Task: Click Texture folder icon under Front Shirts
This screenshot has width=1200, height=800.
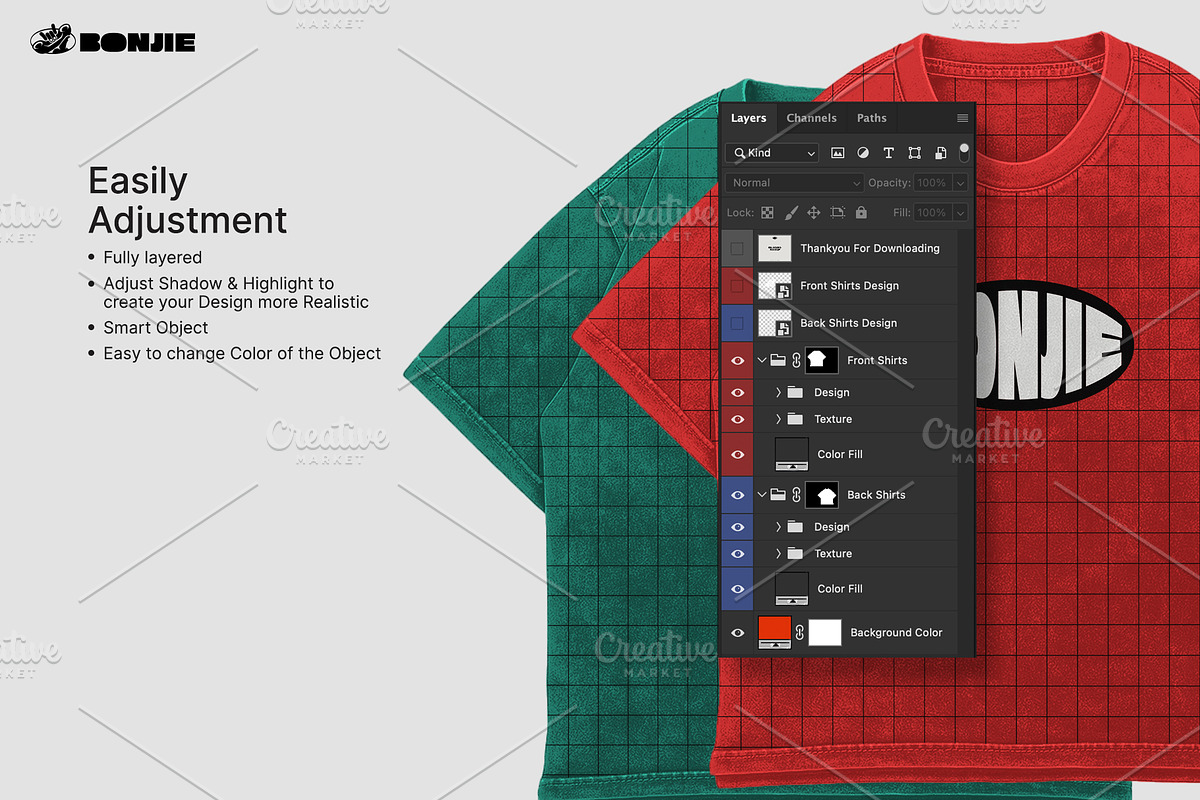Action: pyautogui.click(x=796, y=419)
